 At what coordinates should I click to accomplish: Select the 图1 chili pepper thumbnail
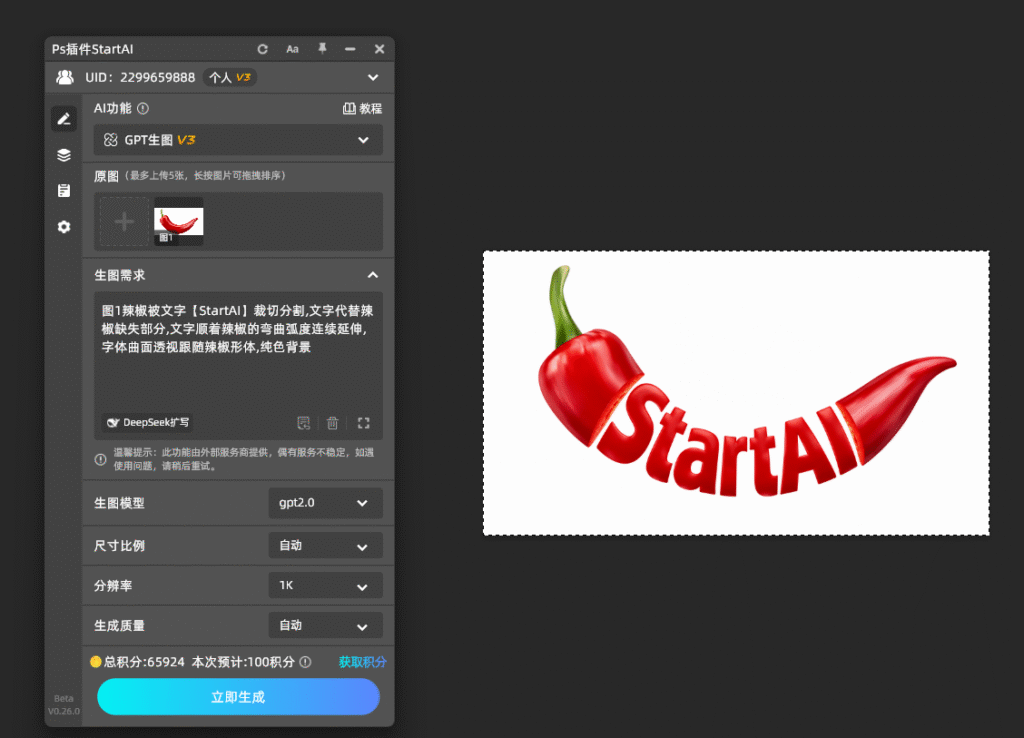point(178,222)
